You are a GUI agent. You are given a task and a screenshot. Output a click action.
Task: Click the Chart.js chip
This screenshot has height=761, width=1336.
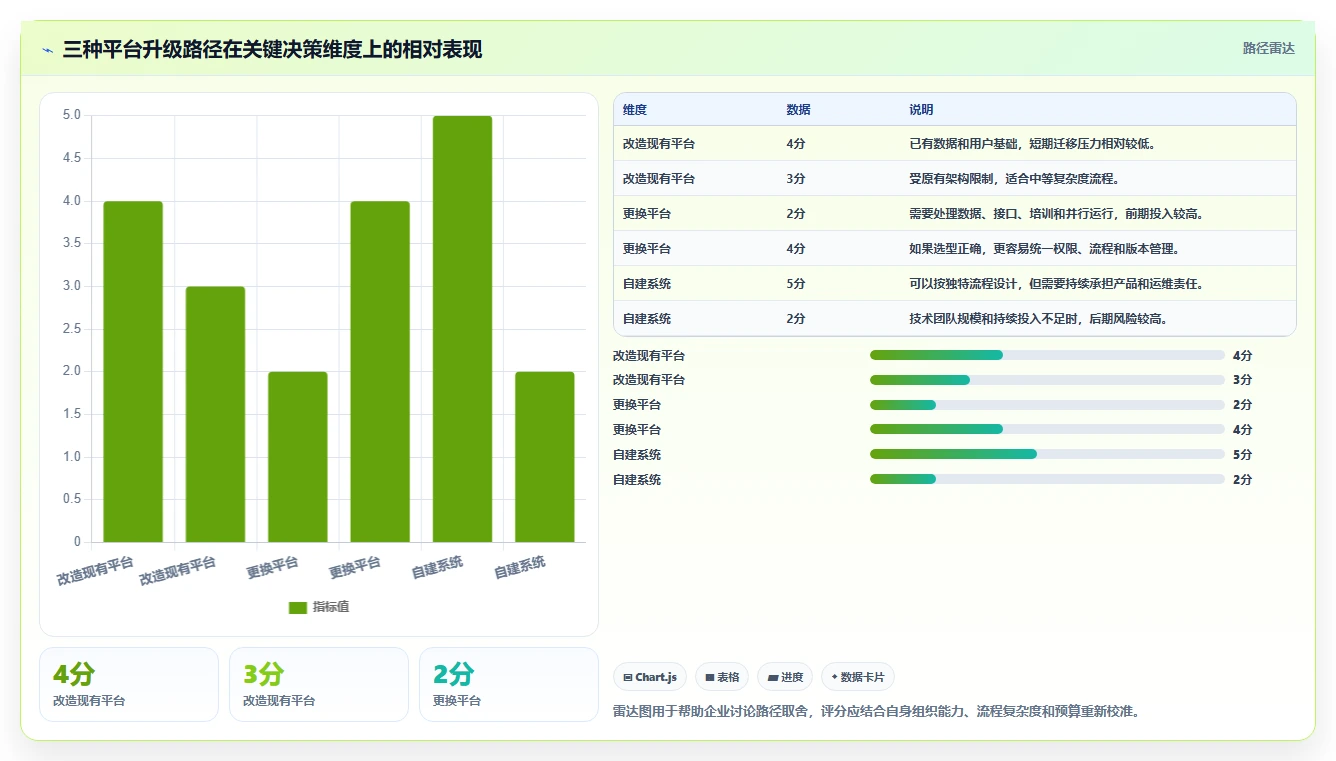point(650,677)
